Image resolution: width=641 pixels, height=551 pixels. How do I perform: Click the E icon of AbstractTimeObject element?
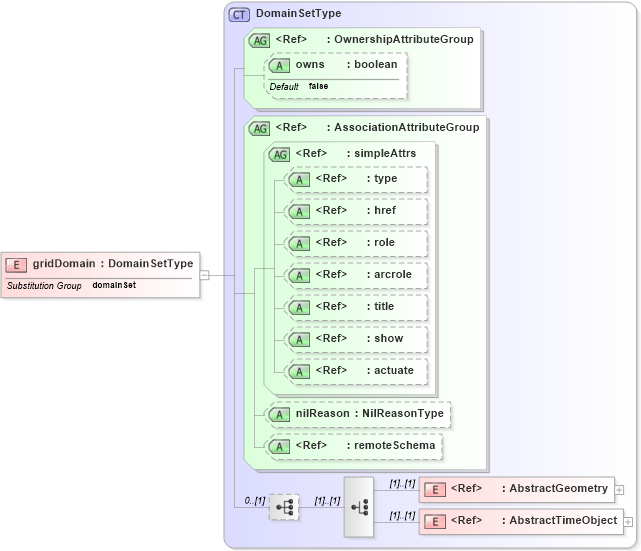pyautogui.click(x=435, y=522)
